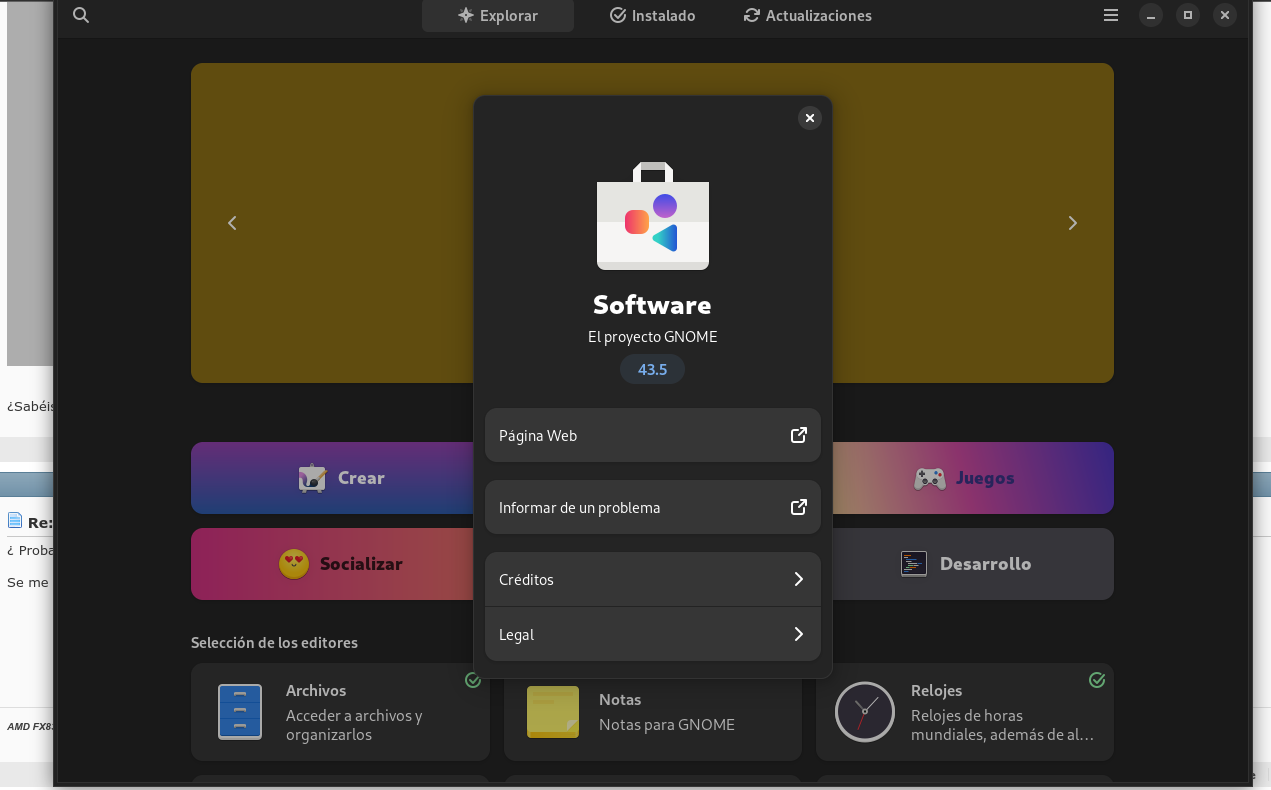Click the terminal icon in Desarrollo
The image size is (1271, 790).
pyautogui.click(x=914, y=564)
